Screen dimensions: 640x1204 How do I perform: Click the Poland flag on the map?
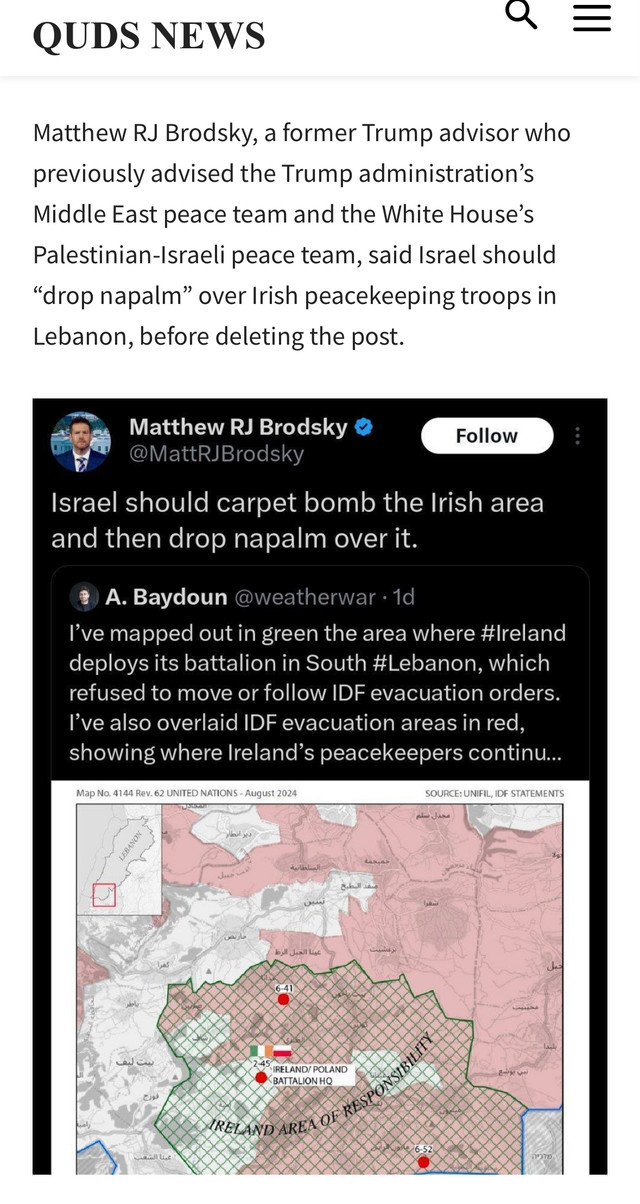(x=282, y=1052)
